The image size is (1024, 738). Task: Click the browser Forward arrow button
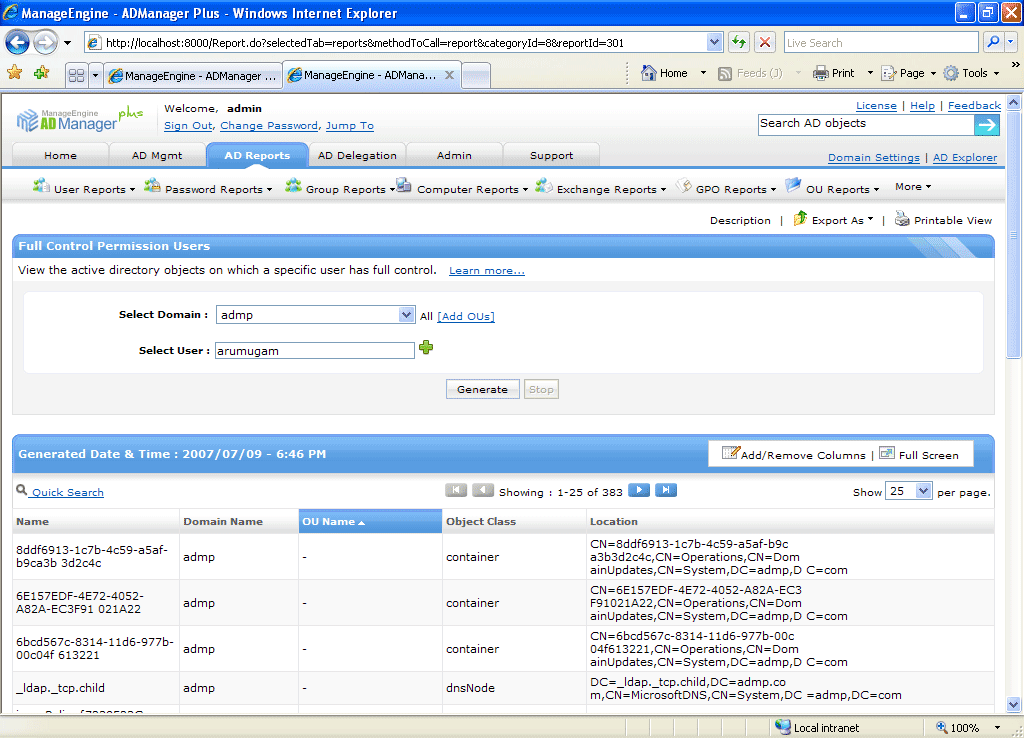[x=45, y=43]
